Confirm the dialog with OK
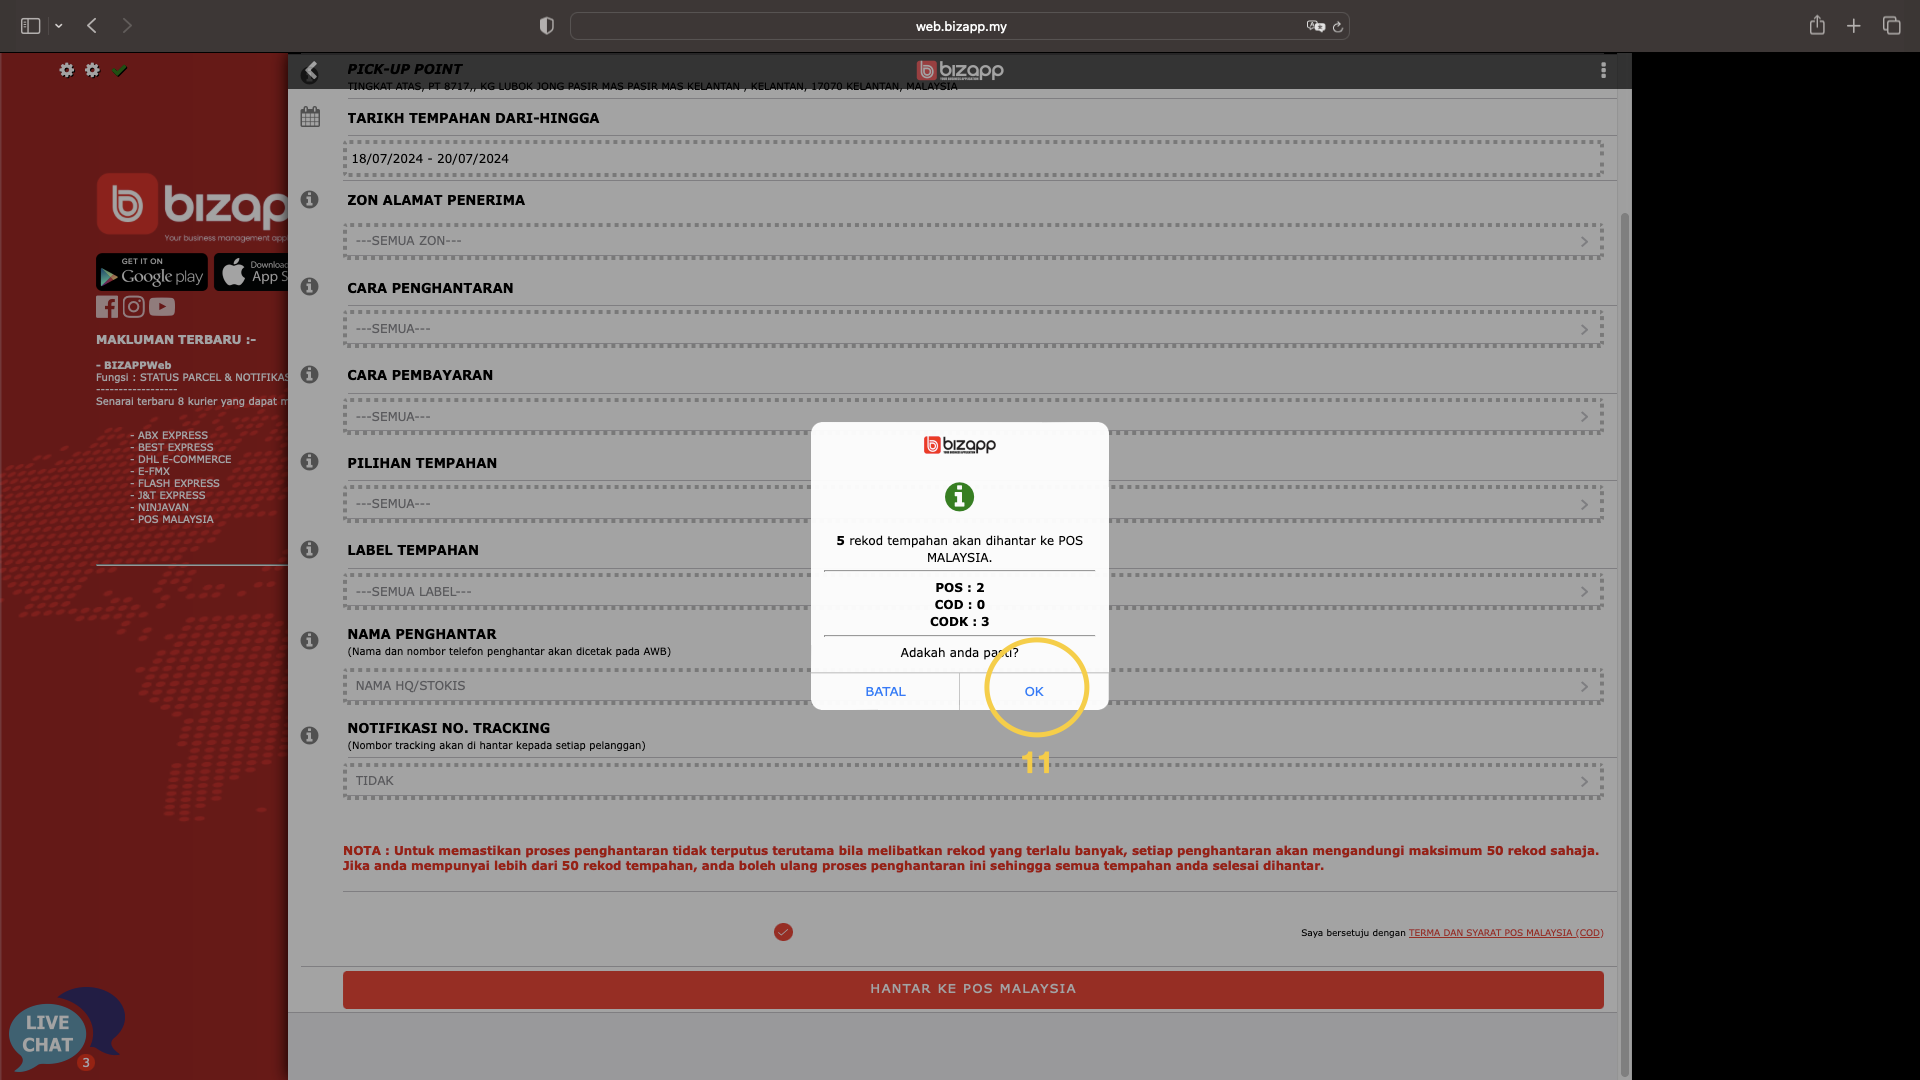Image resolution: width=1920 pixels, height=1080 pixels. pos(1034,691)
